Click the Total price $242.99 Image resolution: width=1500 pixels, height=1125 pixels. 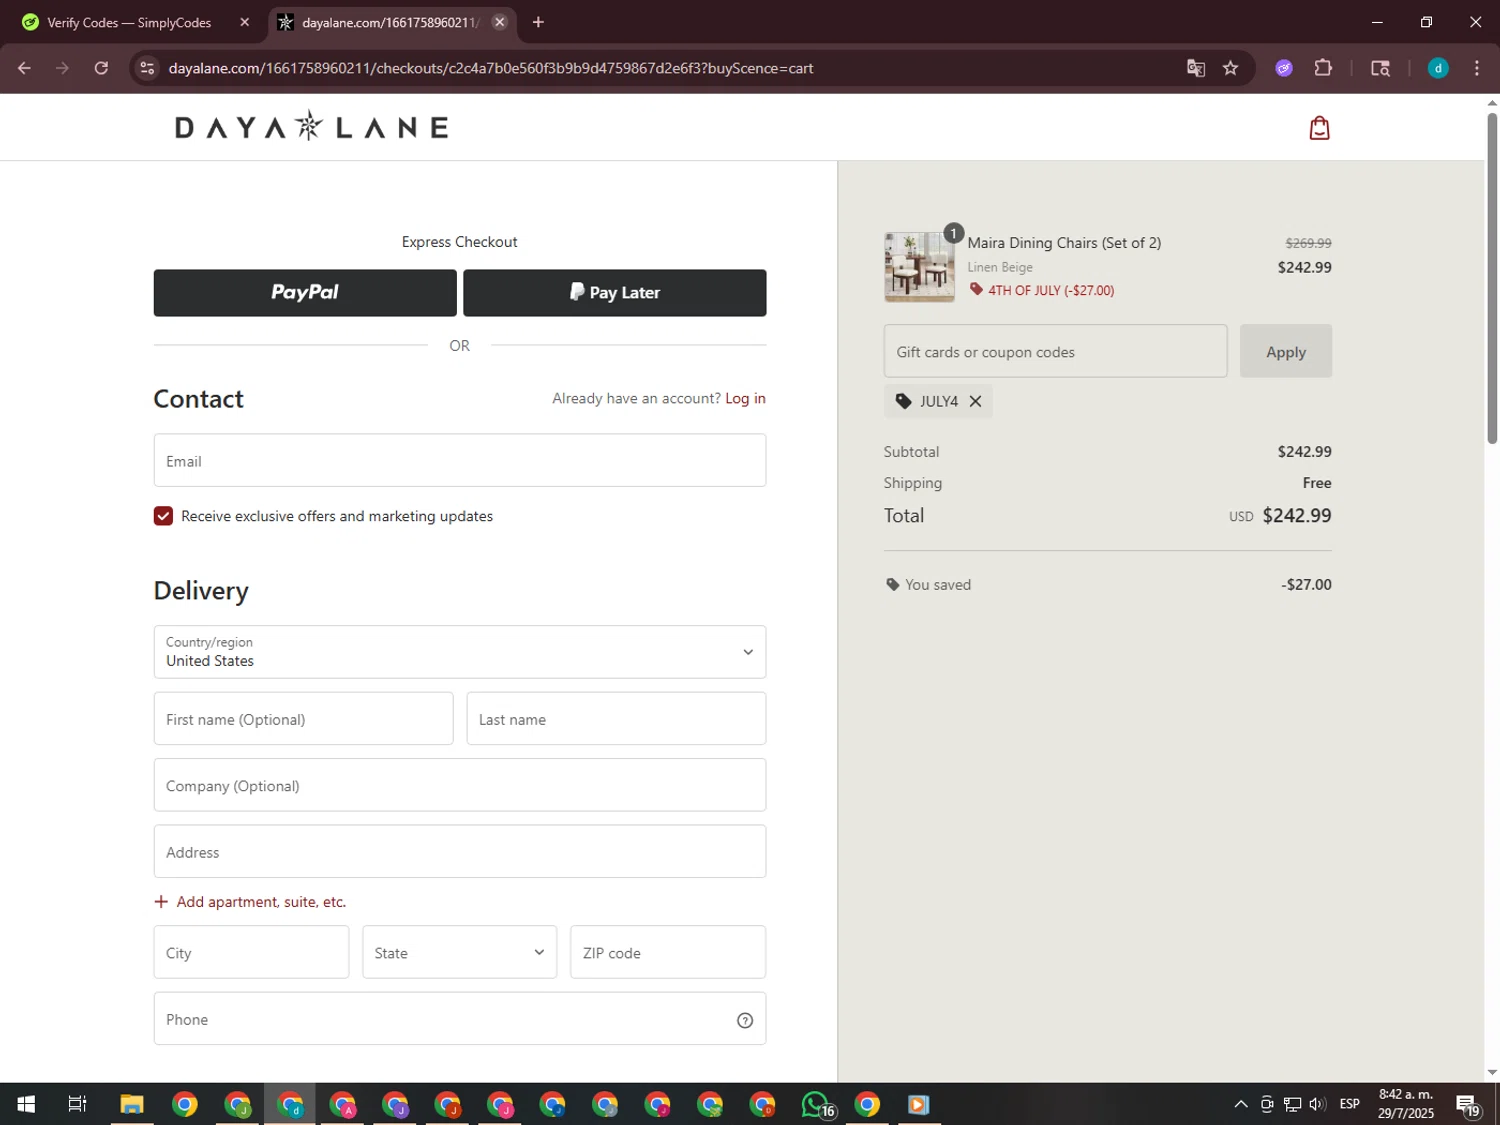(1296, 516)
